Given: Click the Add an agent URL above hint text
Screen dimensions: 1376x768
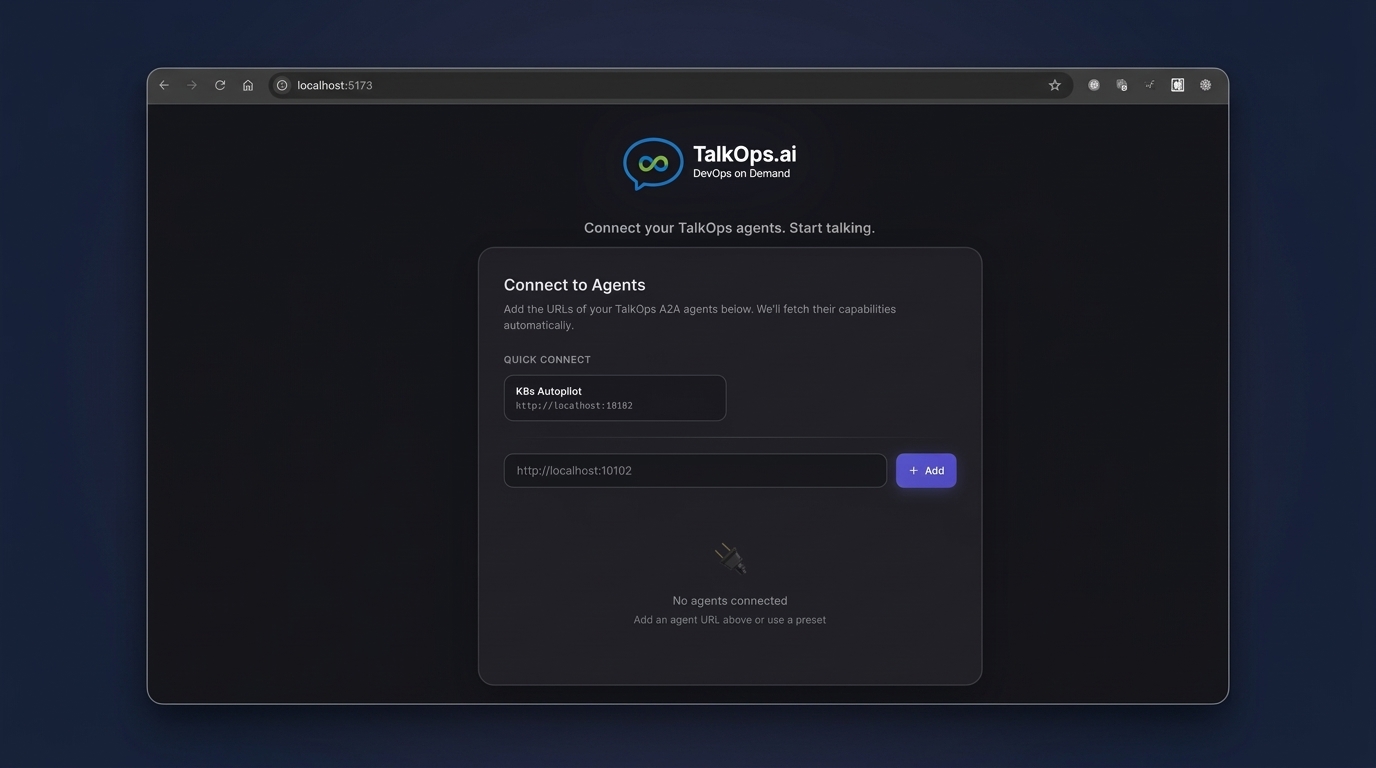Looking at the screenshot, I should (730, 620).
